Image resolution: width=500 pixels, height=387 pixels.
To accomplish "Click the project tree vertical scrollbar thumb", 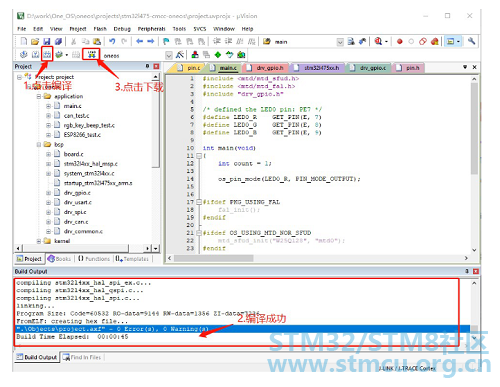I will [x=156, y=125].
